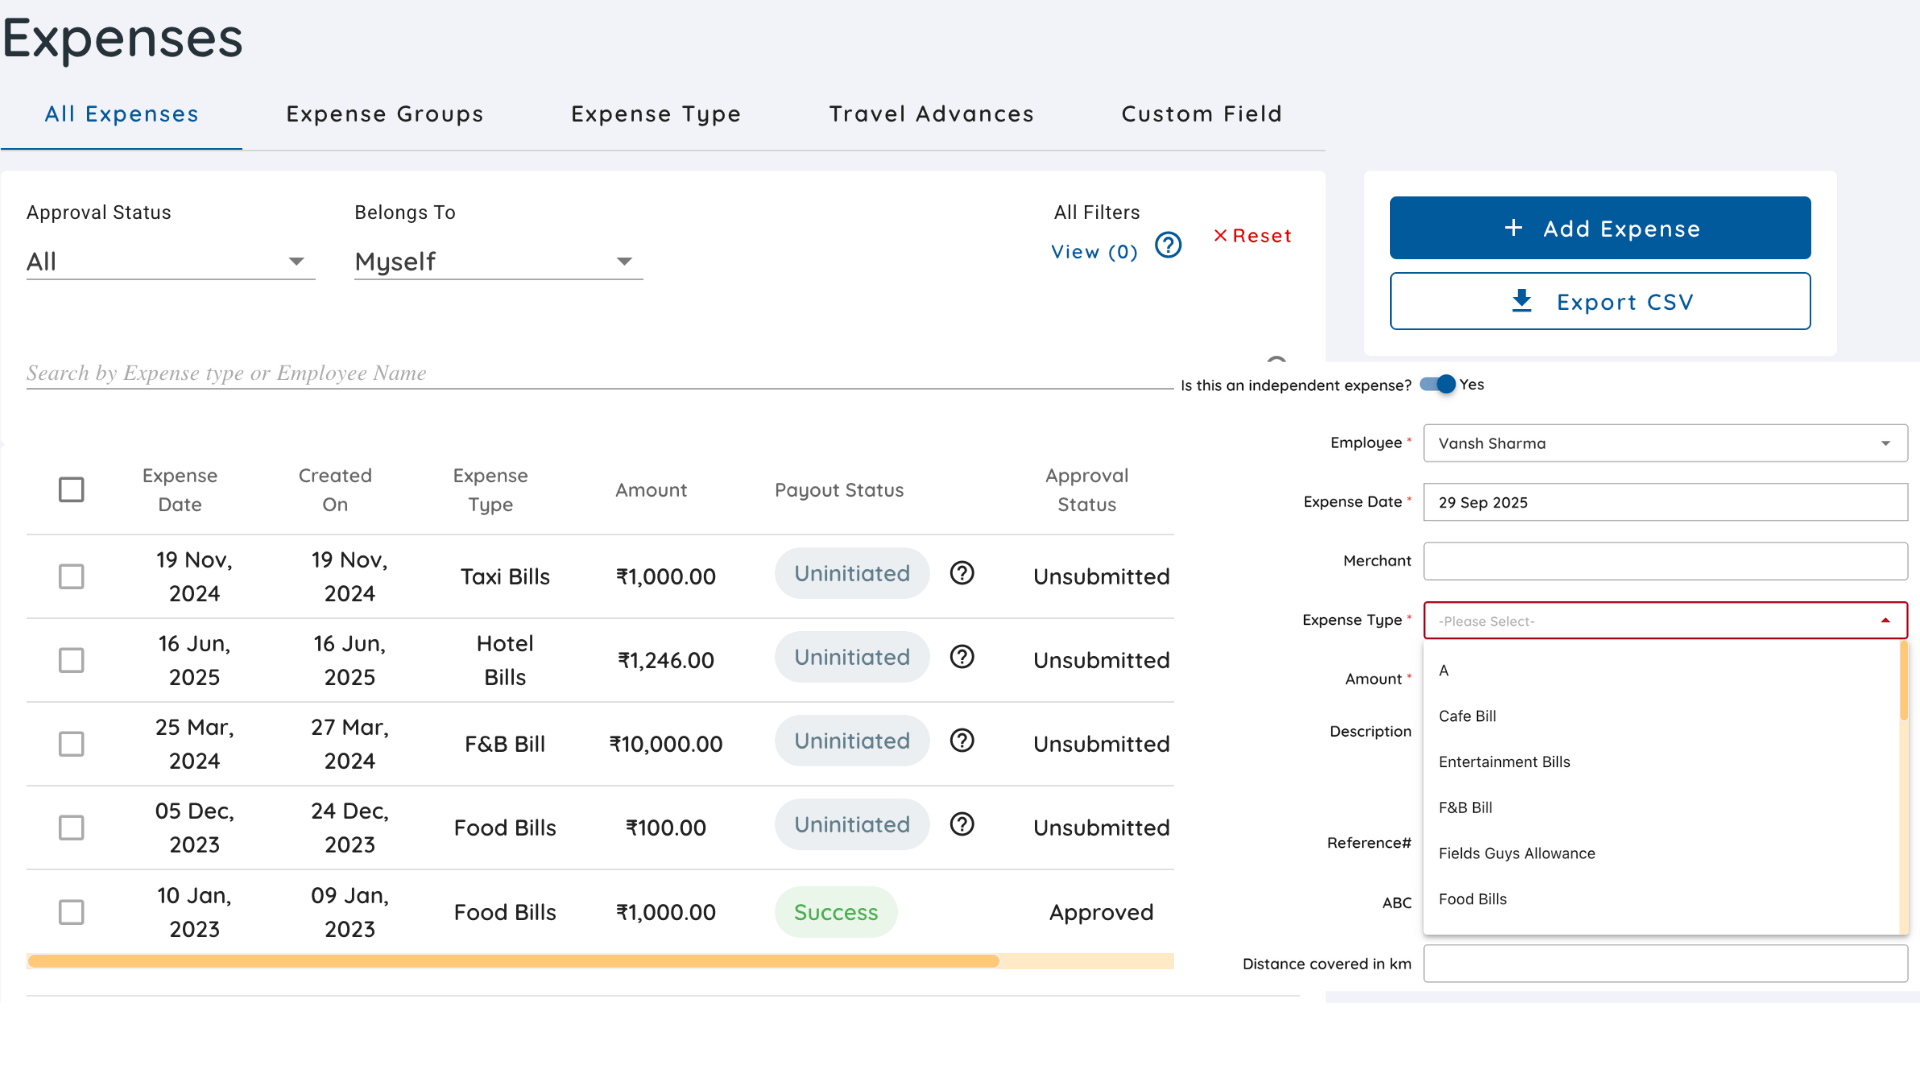Click help icon in ₹100.00 Food Bills row

point(962,825)
